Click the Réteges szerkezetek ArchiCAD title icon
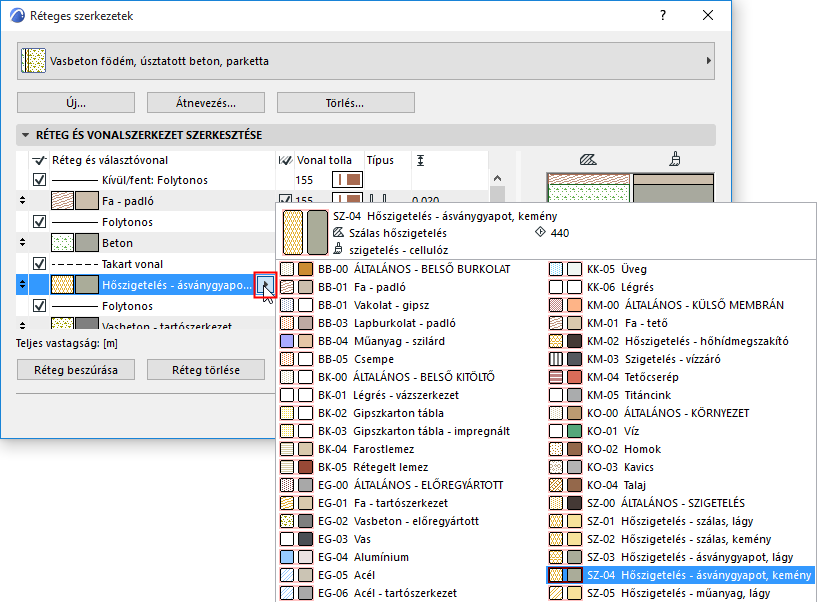The width and height of the screenshot is (817, 602). (17, 16)
